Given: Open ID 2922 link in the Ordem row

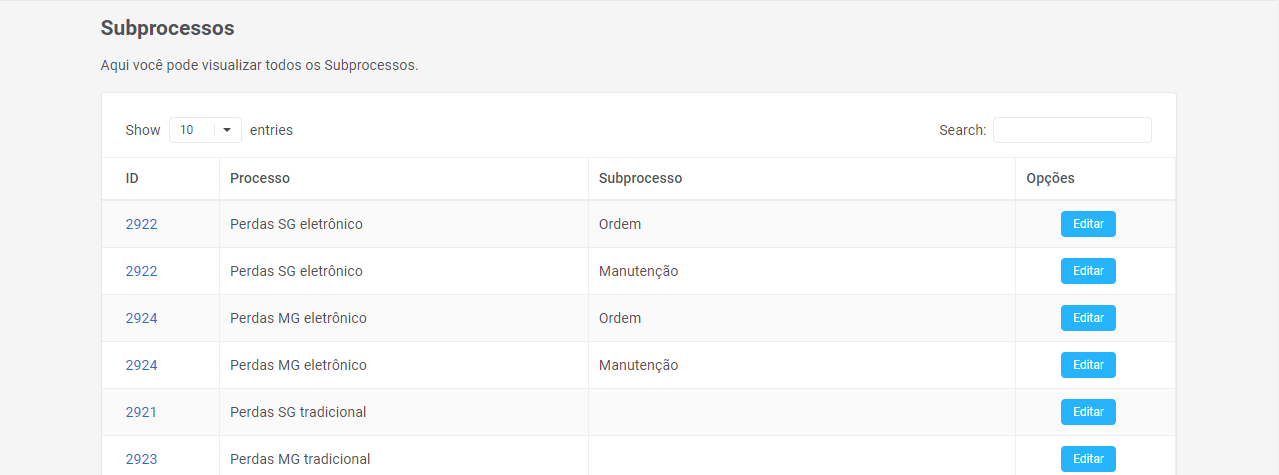Looking at the screenshot, I should [x=141, y=224].
